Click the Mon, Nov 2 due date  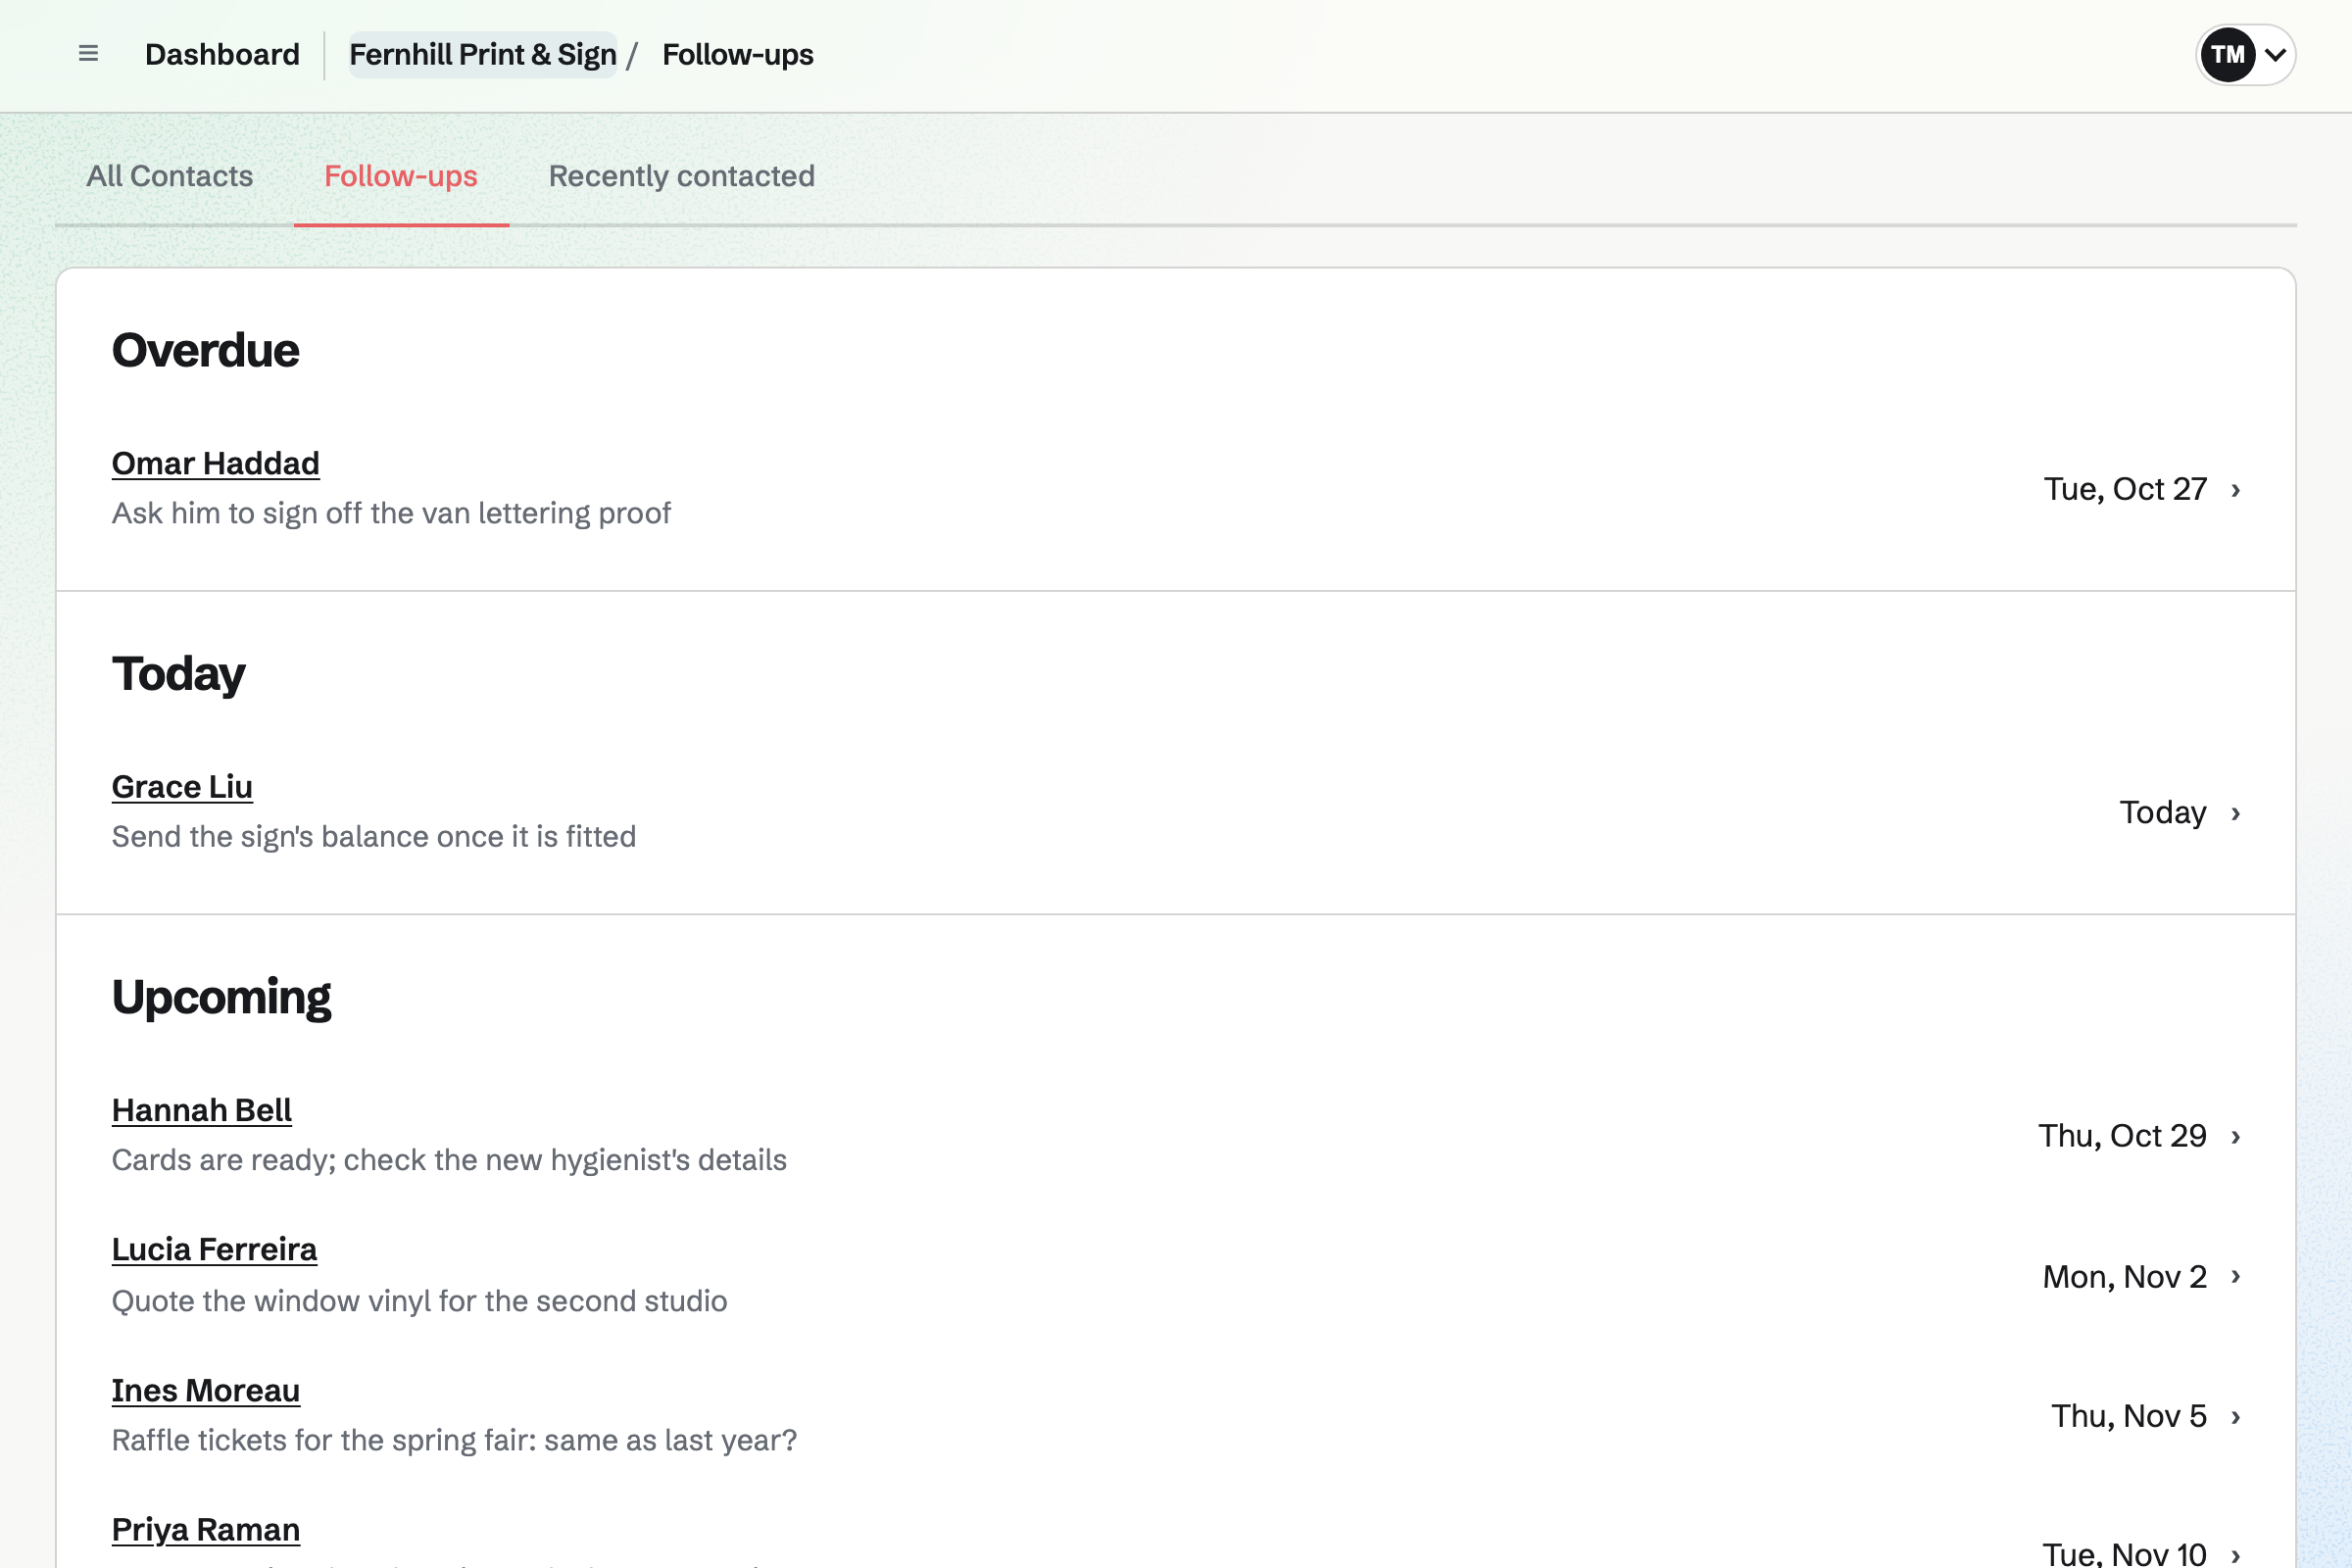[2125, 1277]
